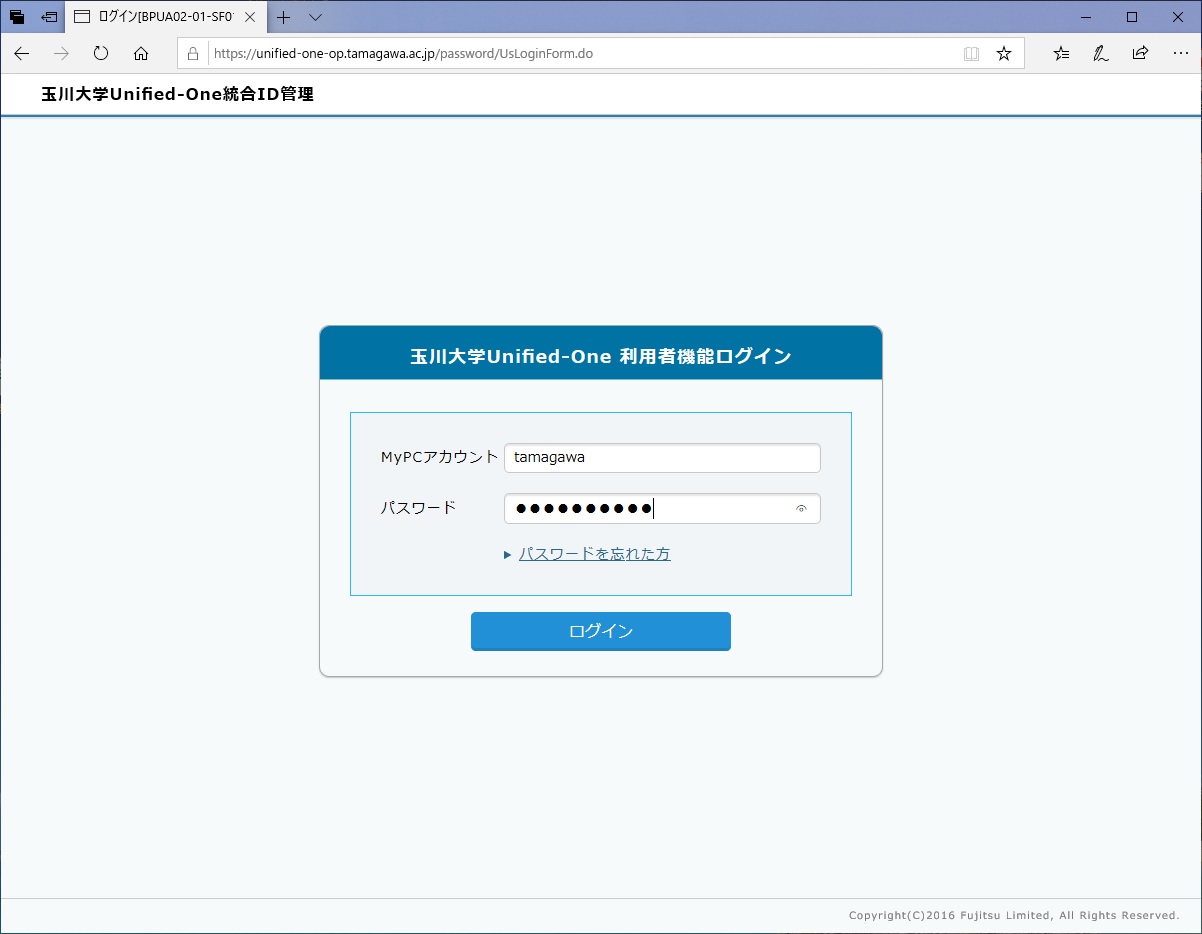Open the favorites hub list

[1061, 53]
